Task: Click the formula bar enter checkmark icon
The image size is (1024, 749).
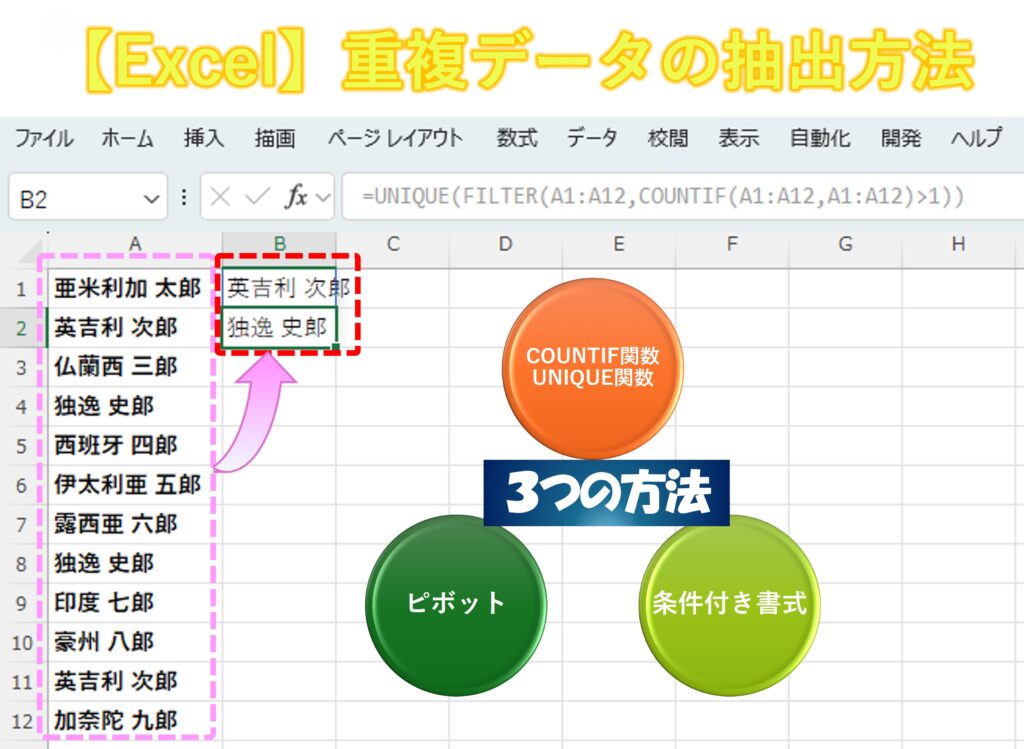Action: (x=257, y=197)
